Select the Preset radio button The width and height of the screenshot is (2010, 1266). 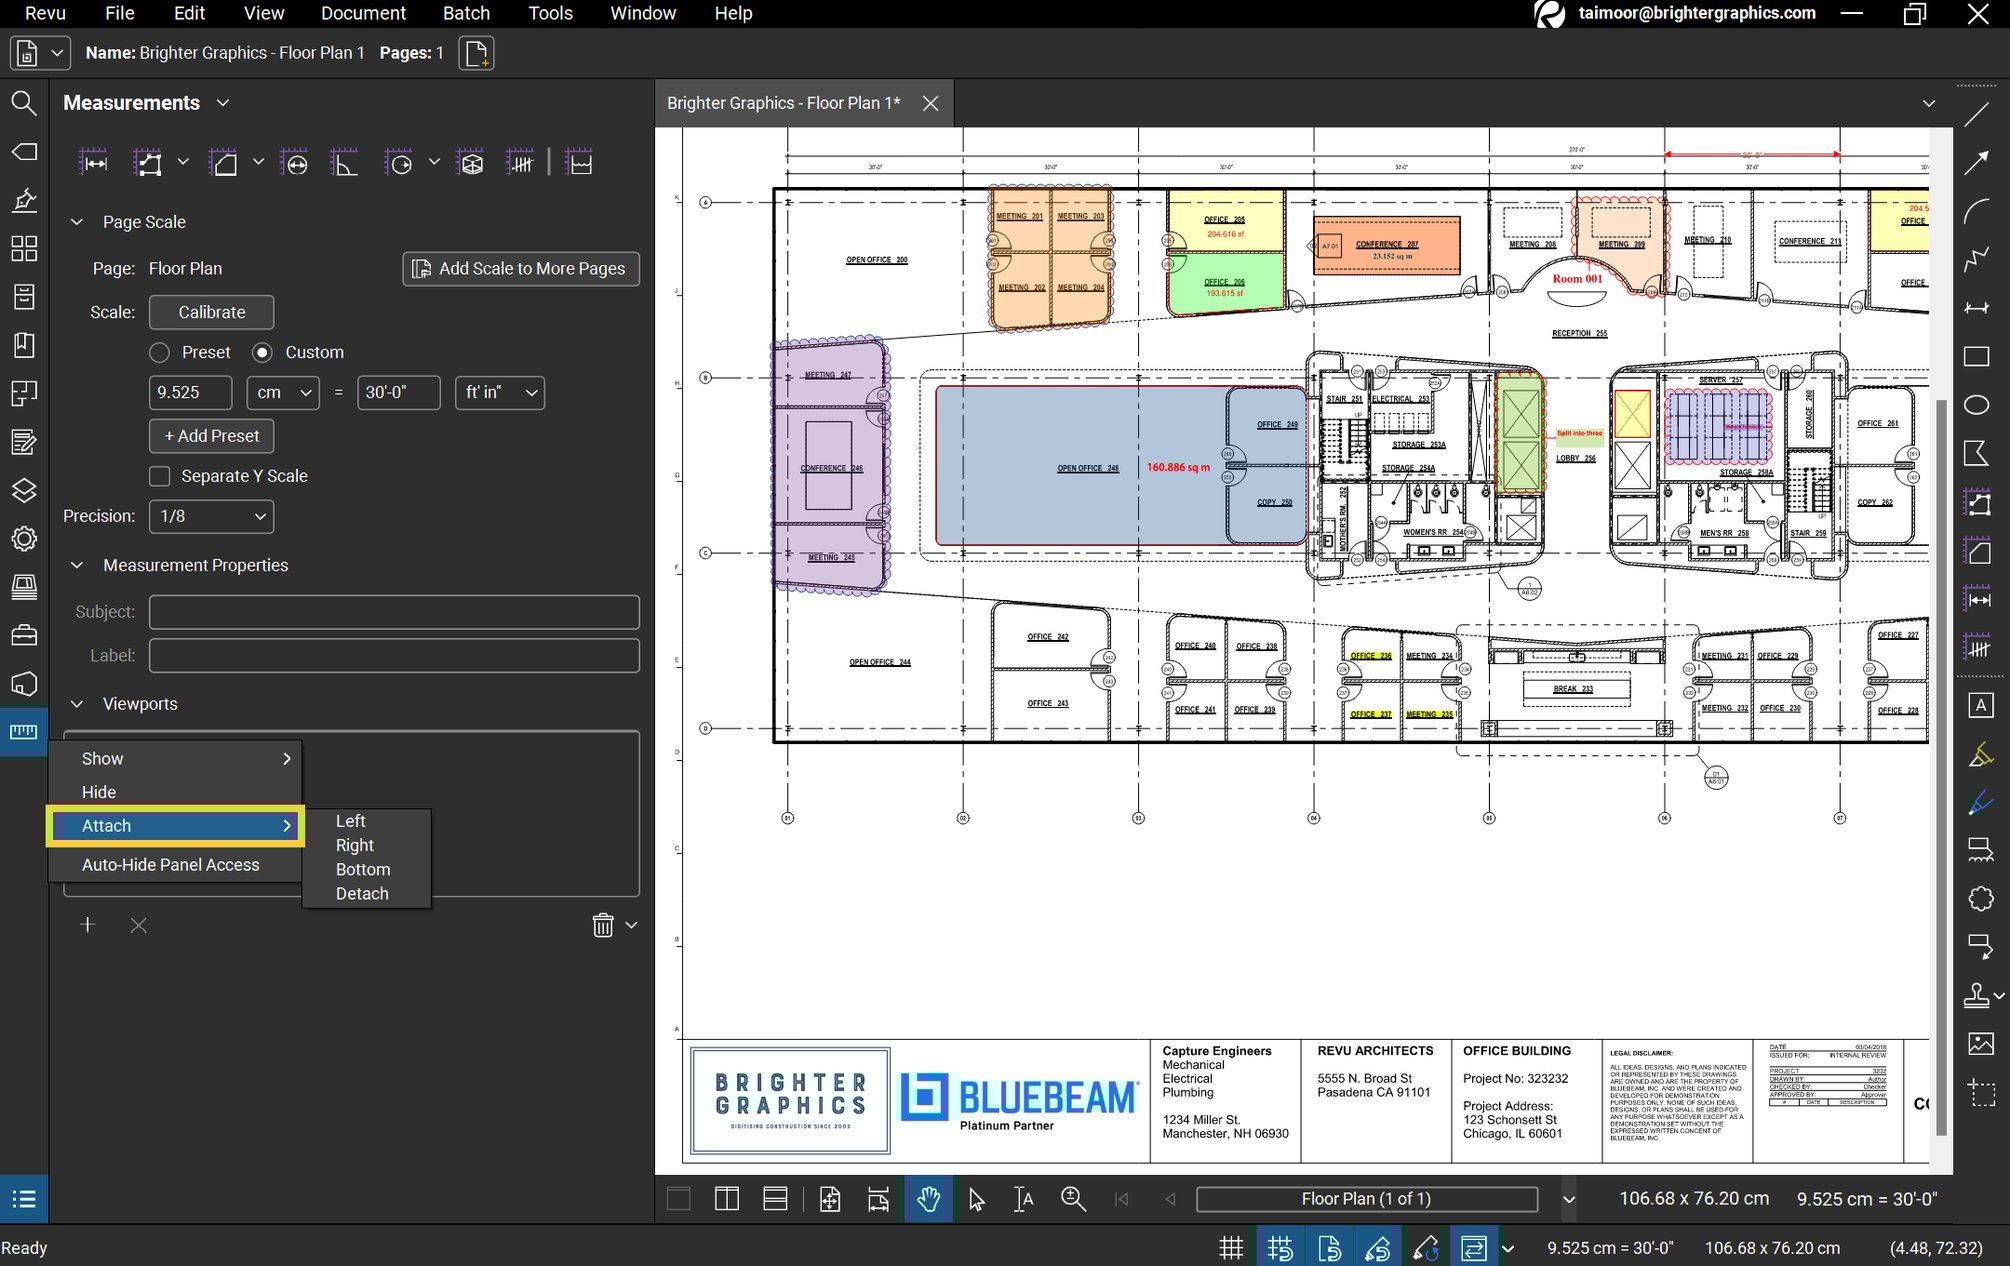tap(159, 352)
